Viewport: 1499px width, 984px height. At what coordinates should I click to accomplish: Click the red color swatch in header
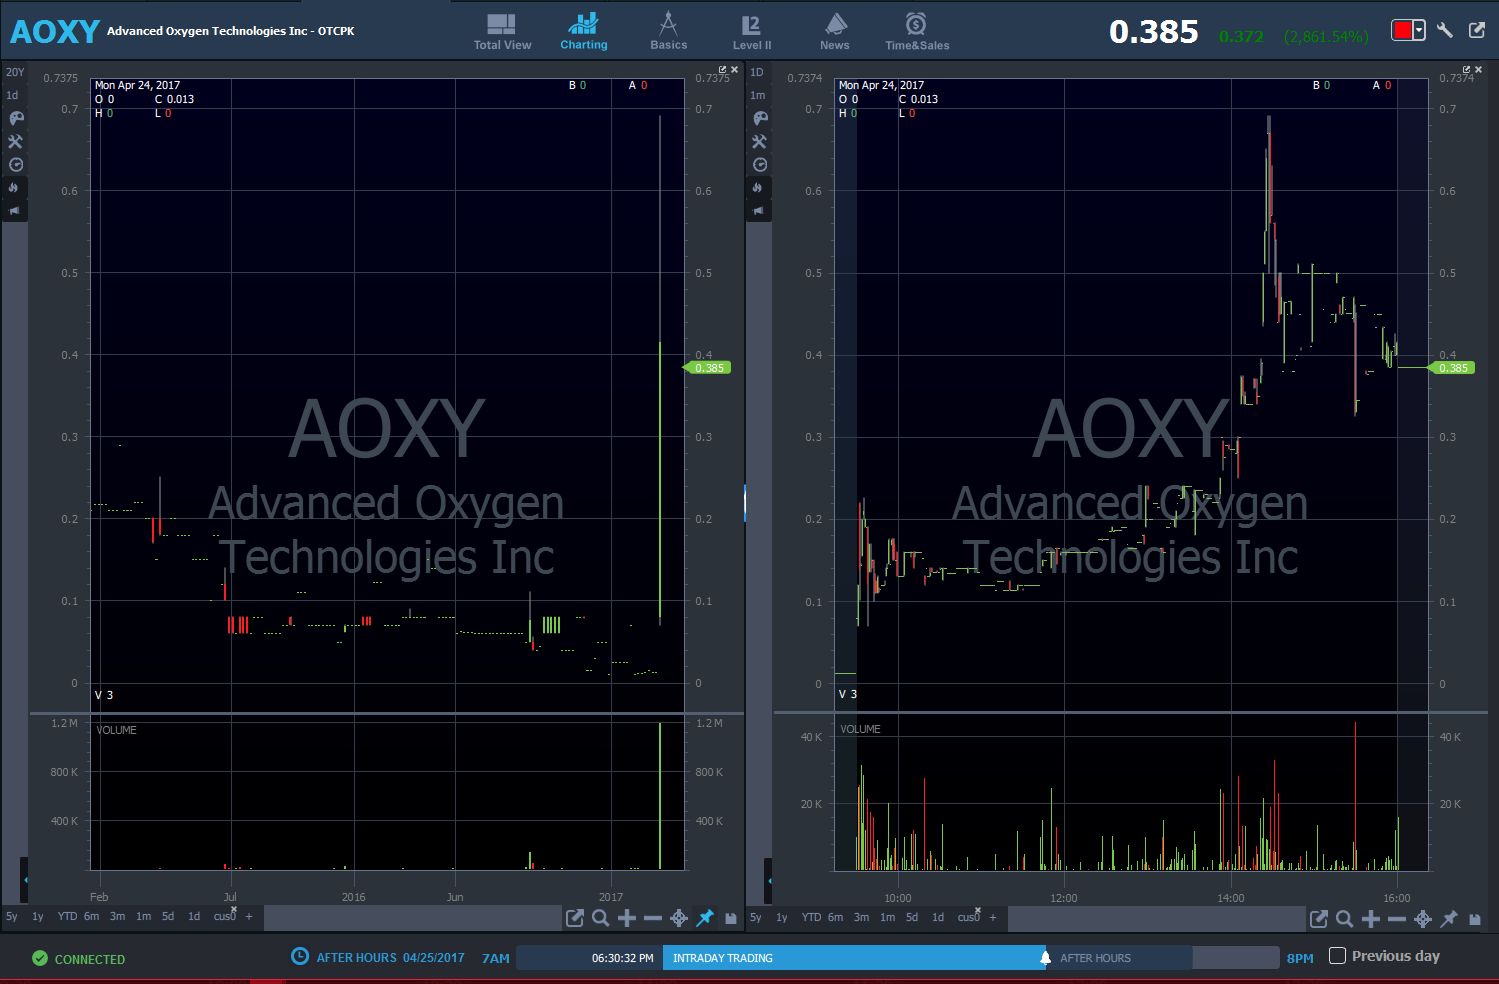click(x=1403, y=30)
